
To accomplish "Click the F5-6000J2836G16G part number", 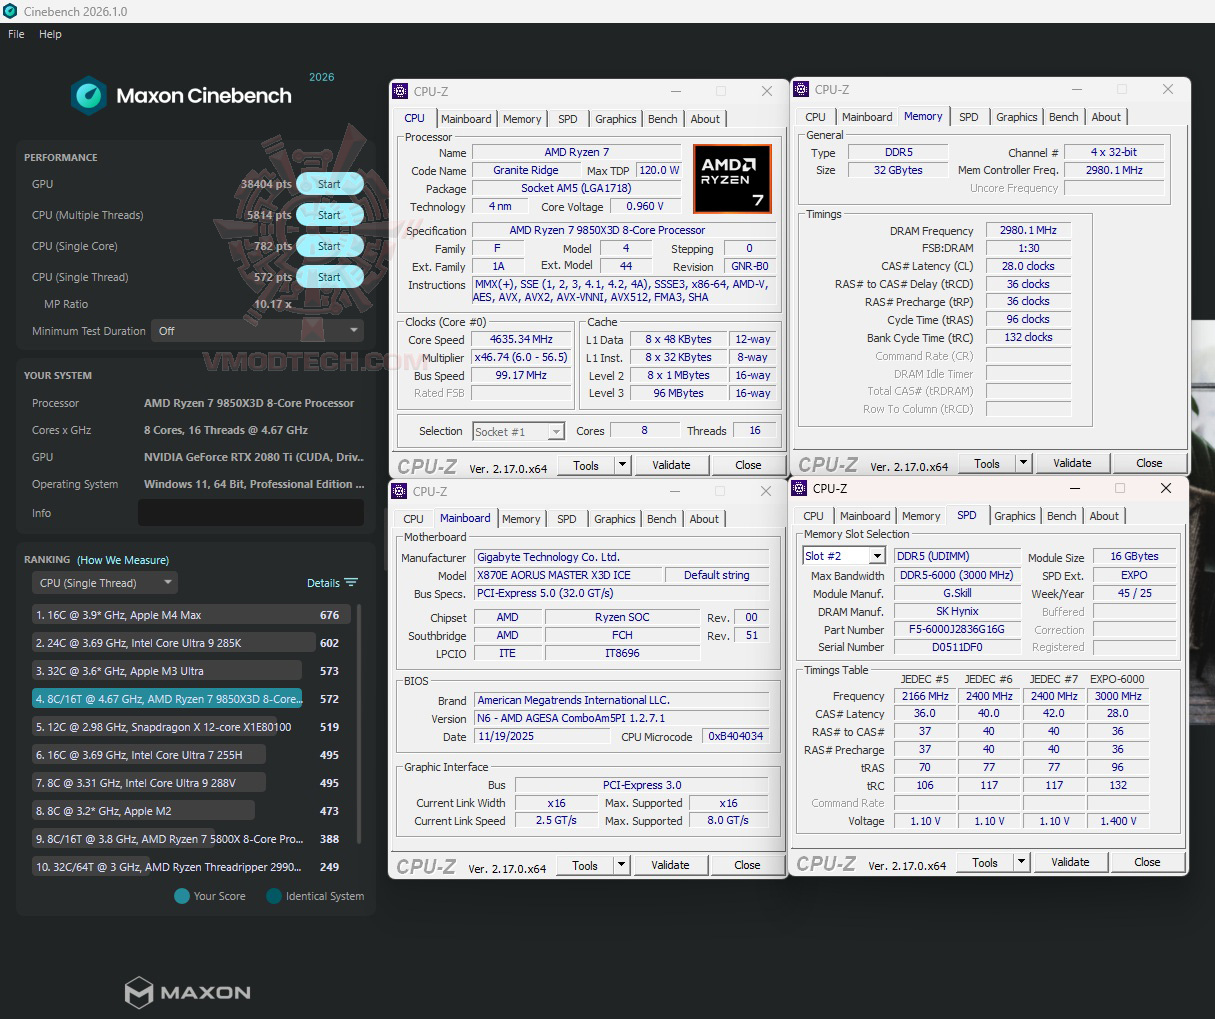I will [957, 630].
